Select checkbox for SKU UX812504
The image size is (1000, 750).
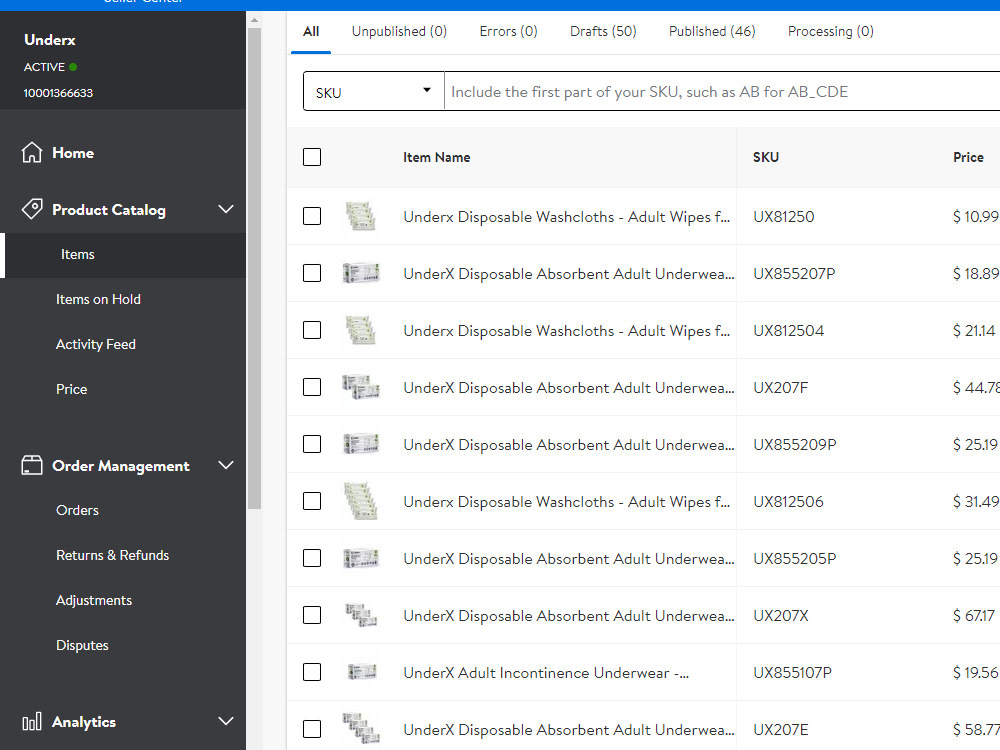tap(312, 330)
